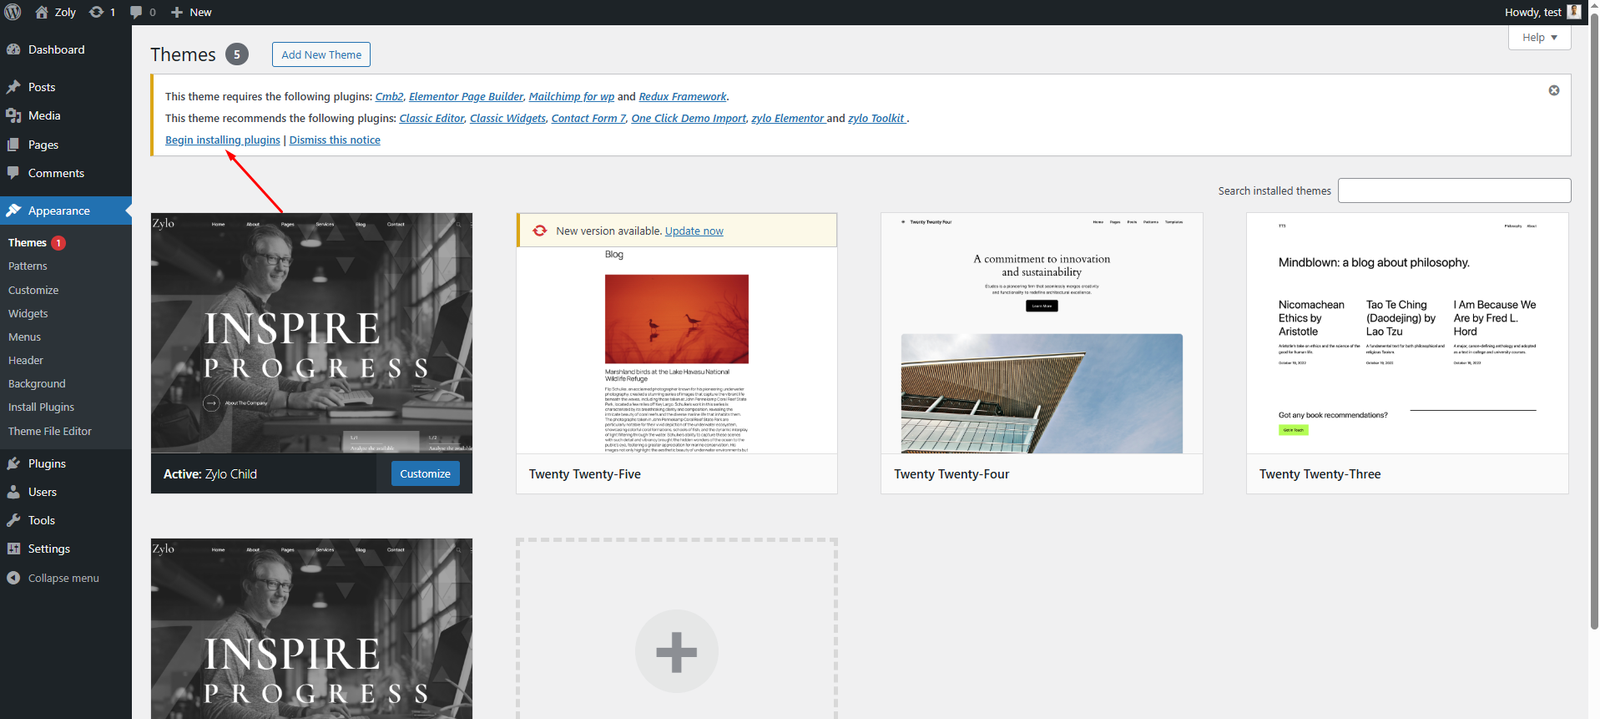1600x719 pixels.
Task: Open the user avatar in top right
Action: [1574, 12]
